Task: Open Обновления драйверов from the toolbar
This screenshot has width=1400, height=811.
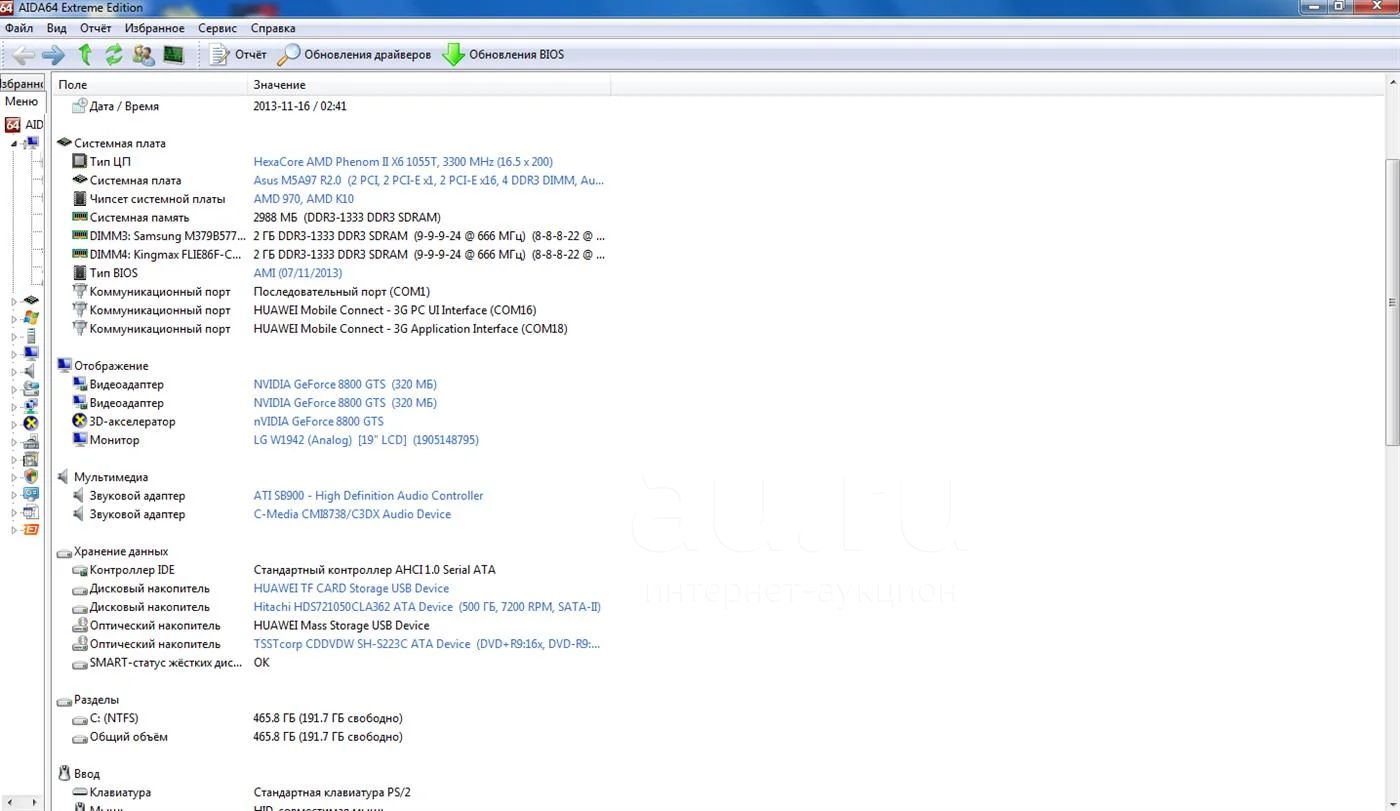Action: click(x=355, y=54)
